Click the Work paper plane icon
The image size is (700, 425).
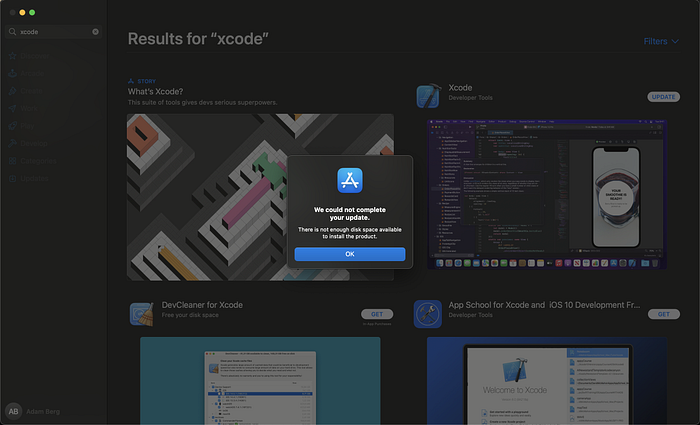pos(12,108)
